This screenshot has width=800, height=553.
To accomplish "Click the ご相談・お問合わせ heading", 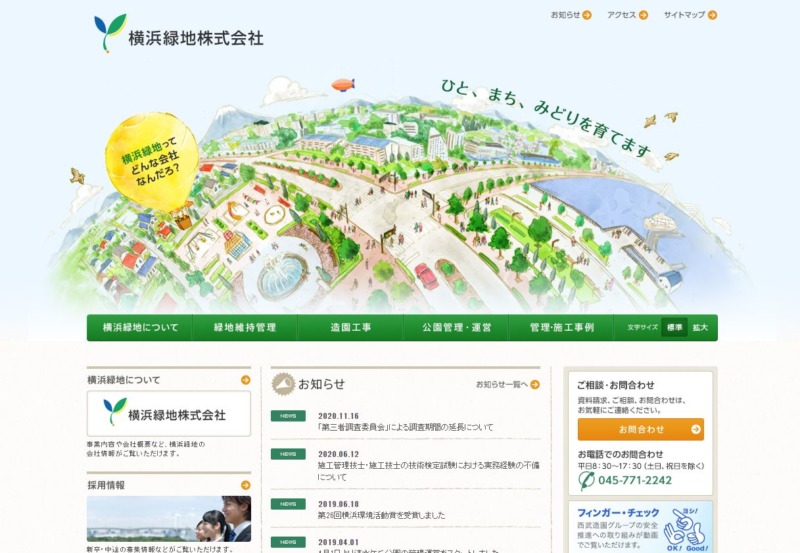I will tap(616, 385).
